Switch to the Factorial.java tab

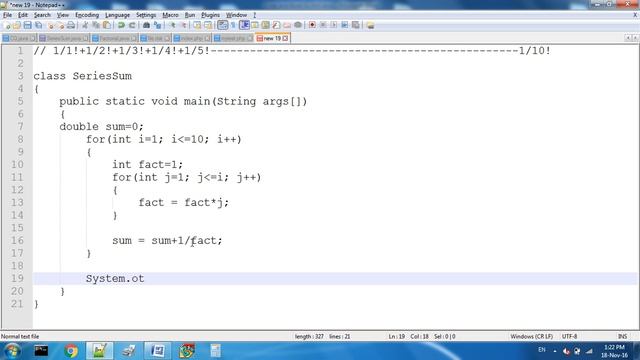(x=114, y=38)
